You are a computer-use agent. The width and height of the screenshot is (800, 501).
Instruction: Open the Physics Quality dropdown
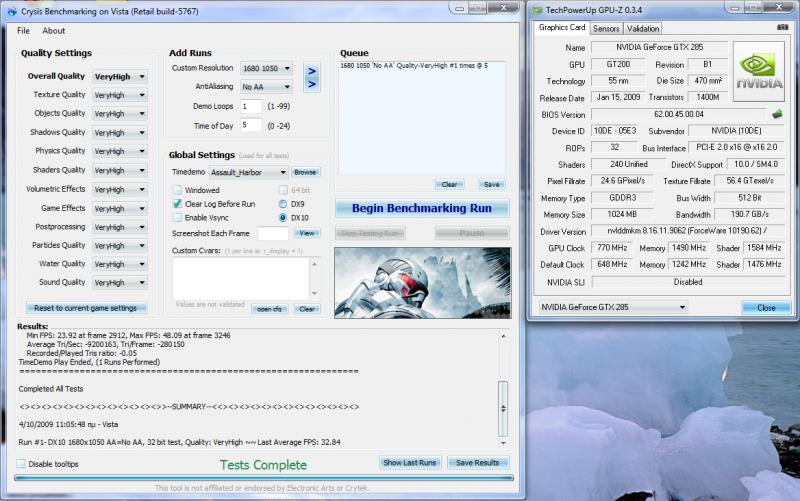pyautogui.click(x=120, y=151)
